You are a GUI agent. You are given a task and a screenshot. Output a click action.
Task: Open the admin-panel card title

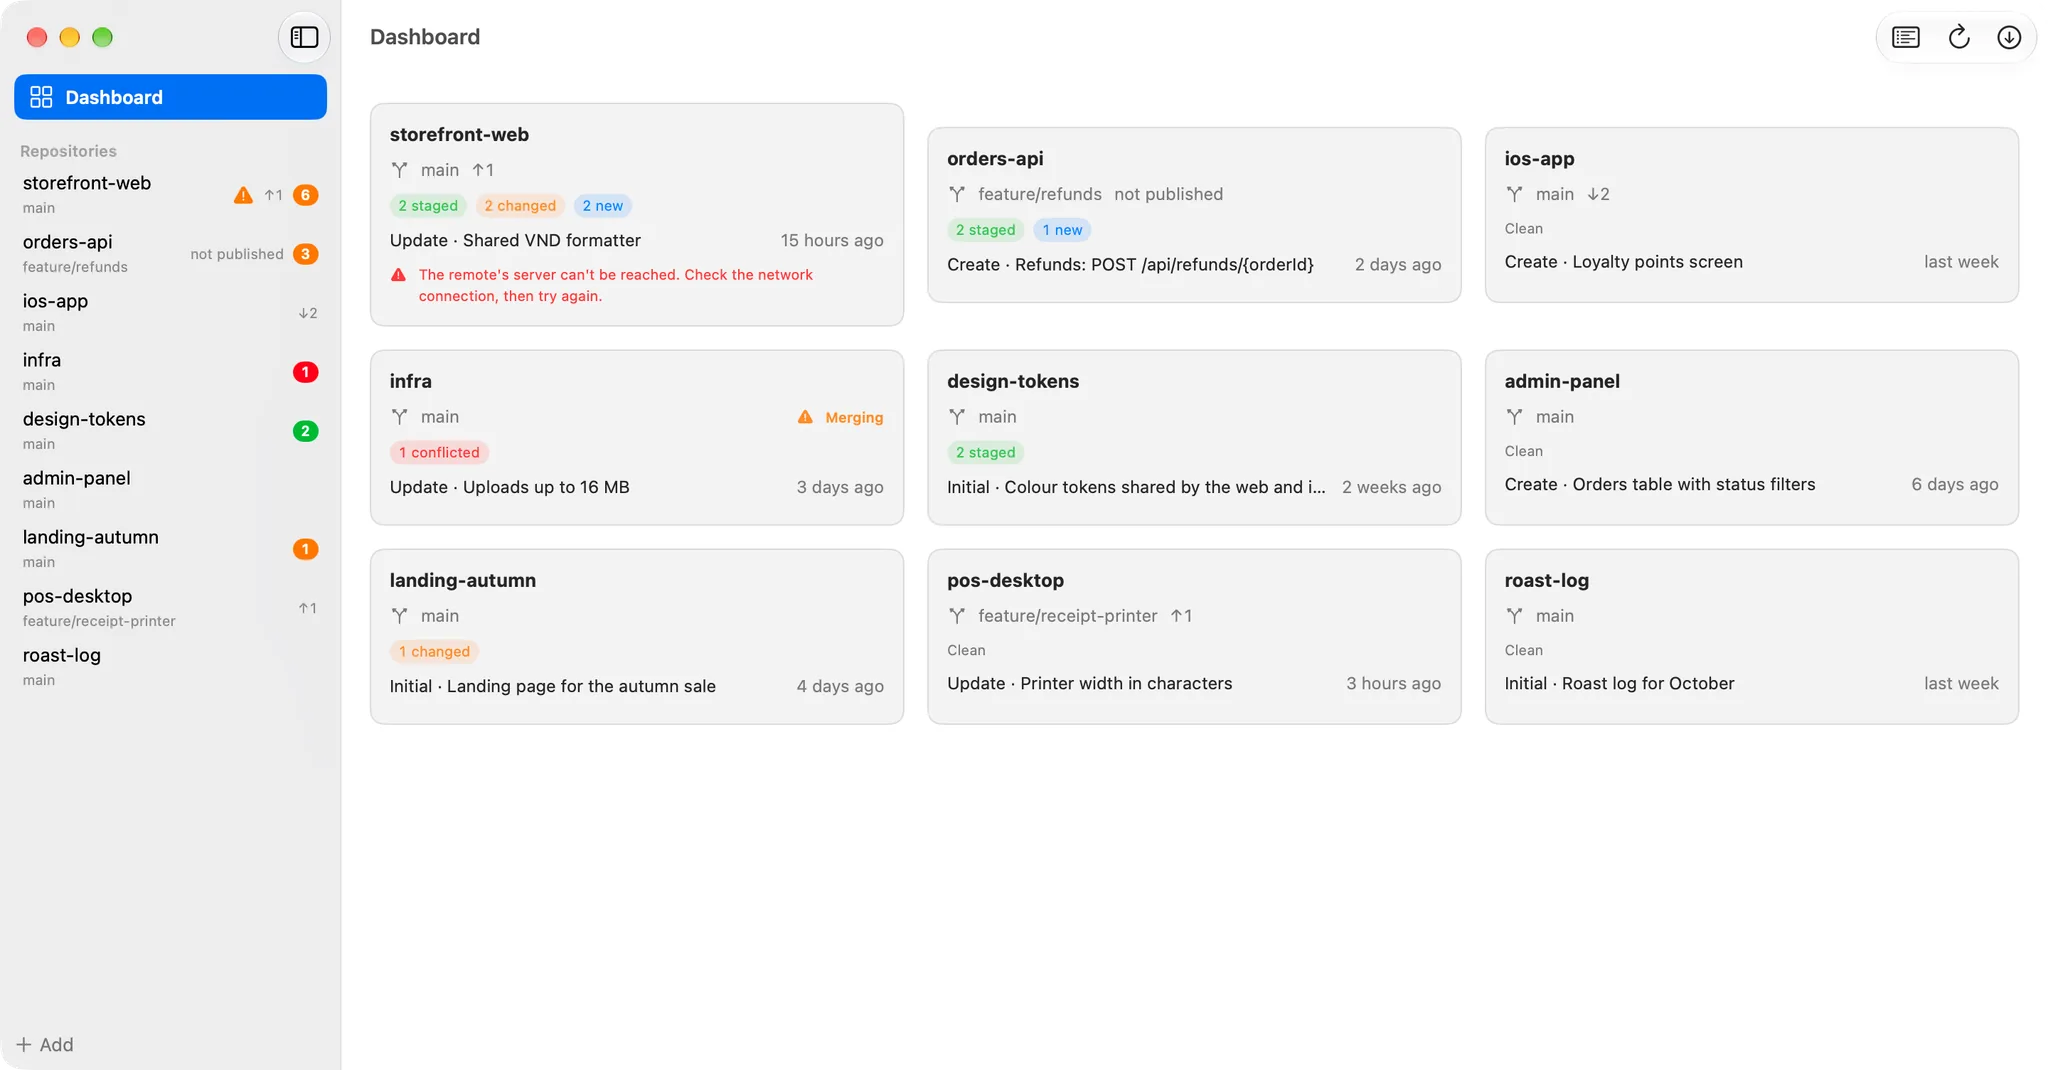1562,381
